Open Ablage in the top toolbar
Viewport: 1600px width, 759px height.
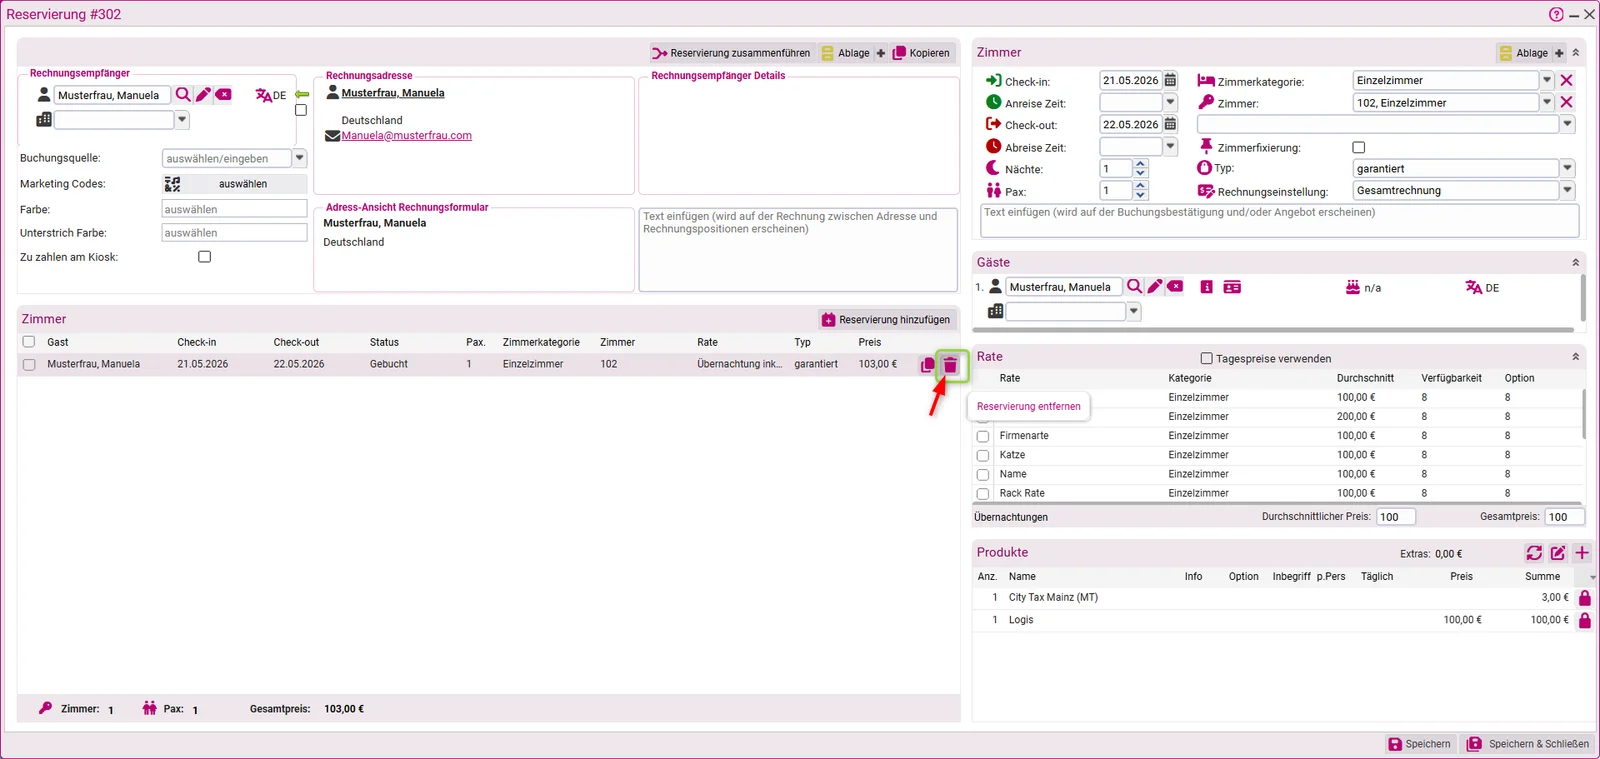[846, 53]
